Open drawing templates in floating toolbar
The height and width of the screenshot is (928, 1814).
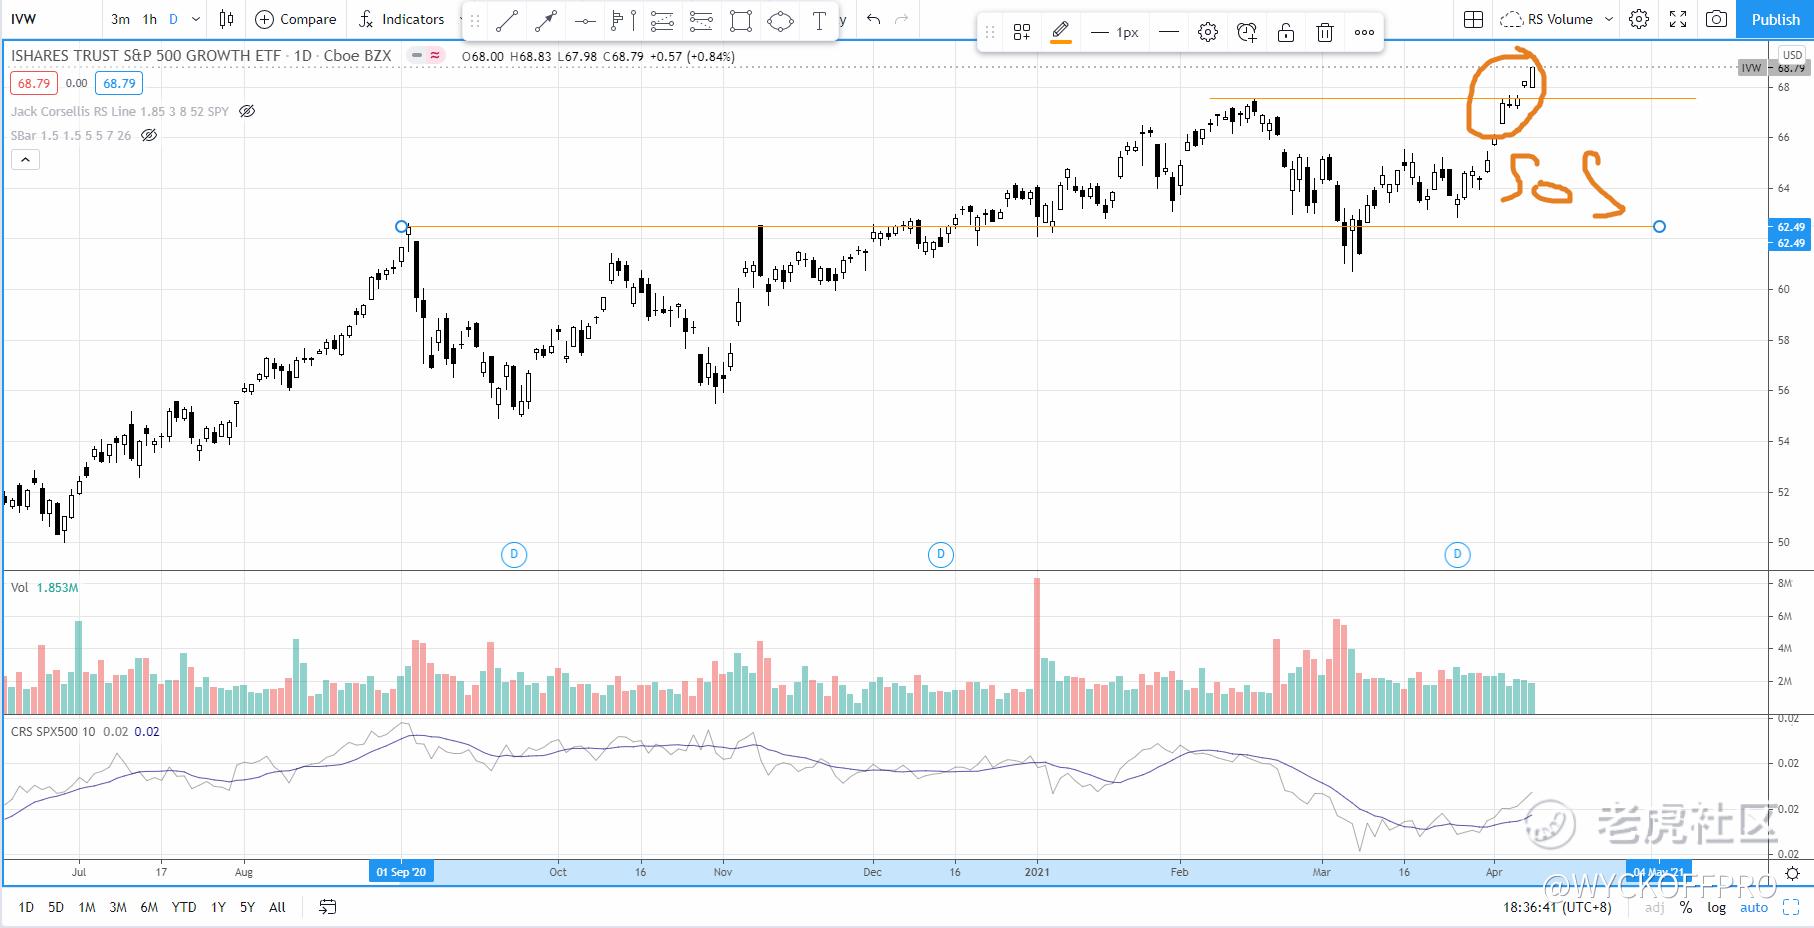tap(1022, 33)
